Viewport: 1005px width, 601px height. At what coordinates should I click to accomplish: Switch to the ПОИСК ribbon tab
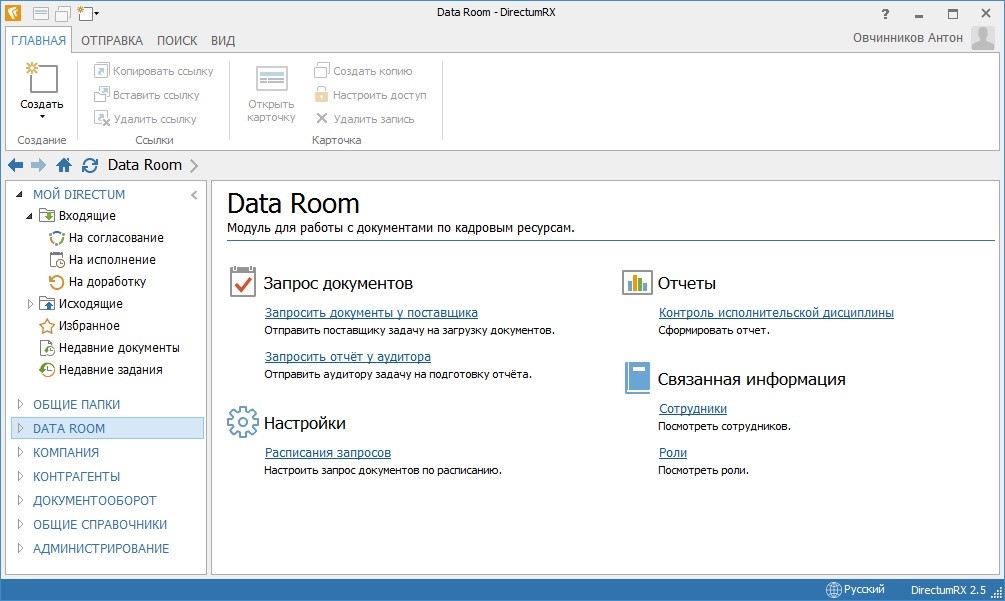pos(177,40)
